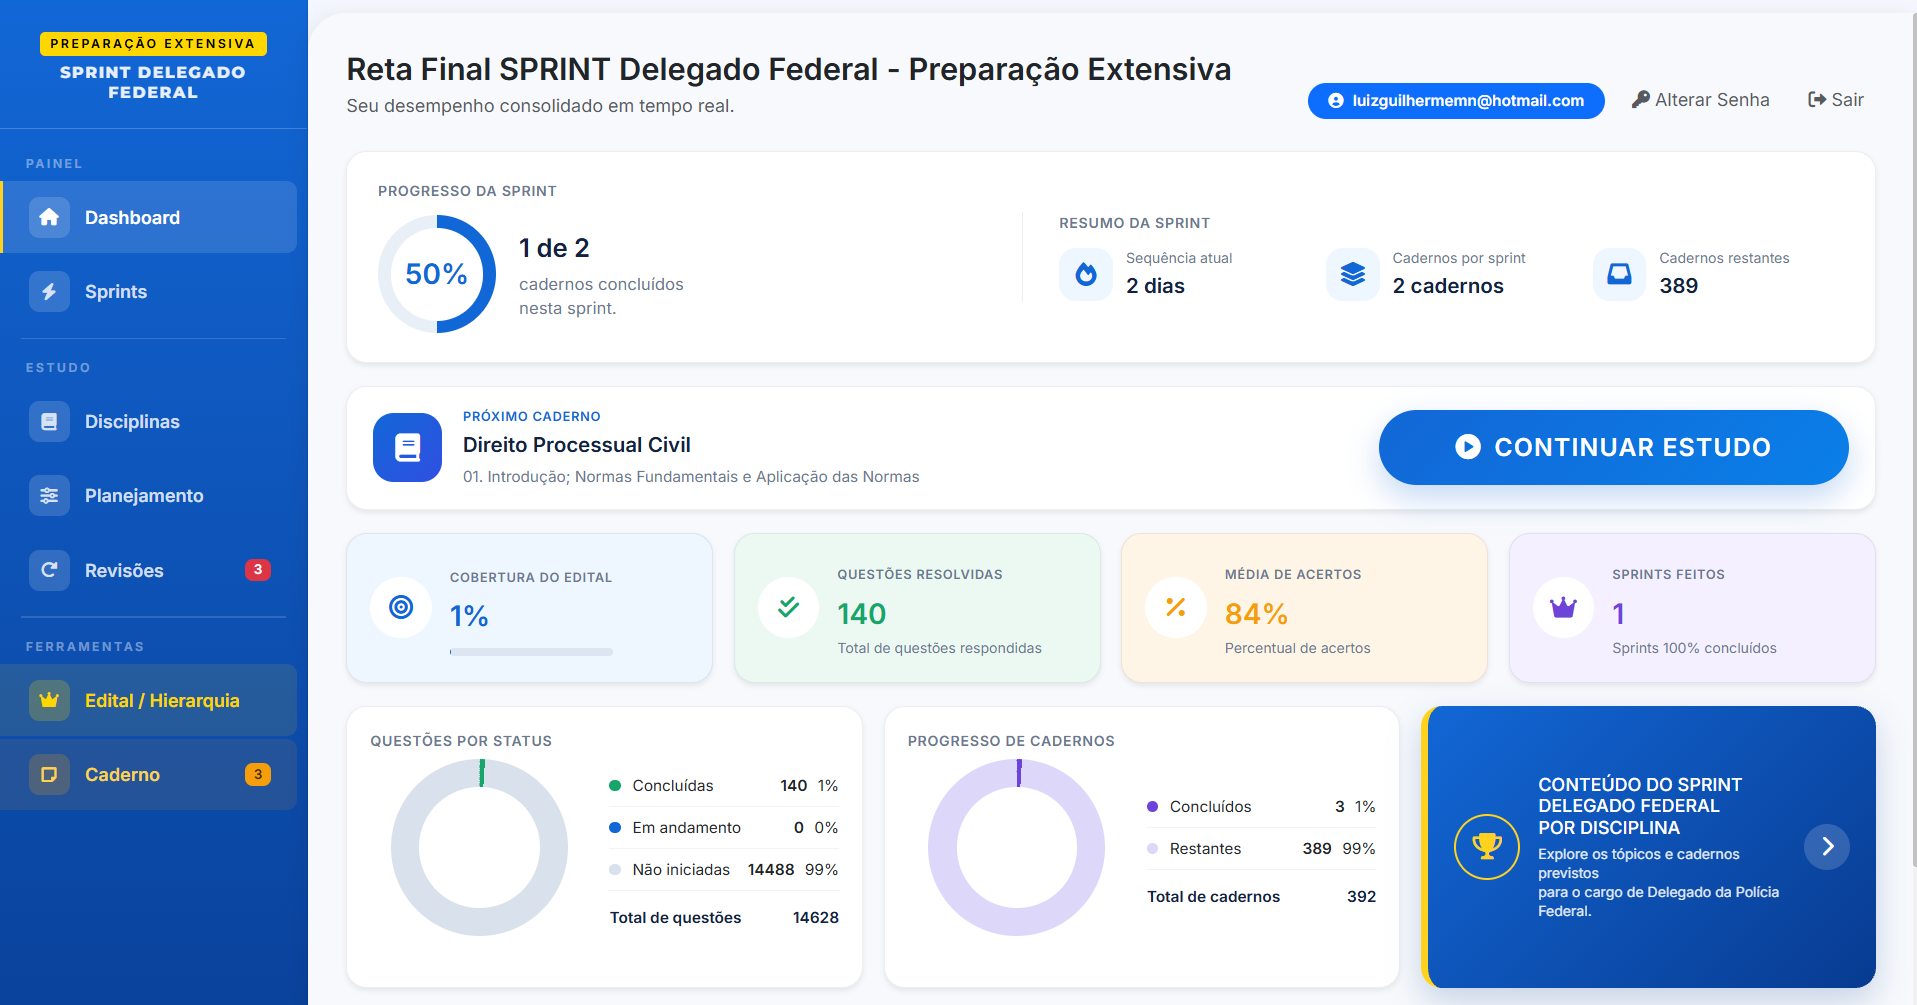Click the target icon in Cobertura do Edital
This screenshot has height=1005, width=1917.
pos(401,606)
